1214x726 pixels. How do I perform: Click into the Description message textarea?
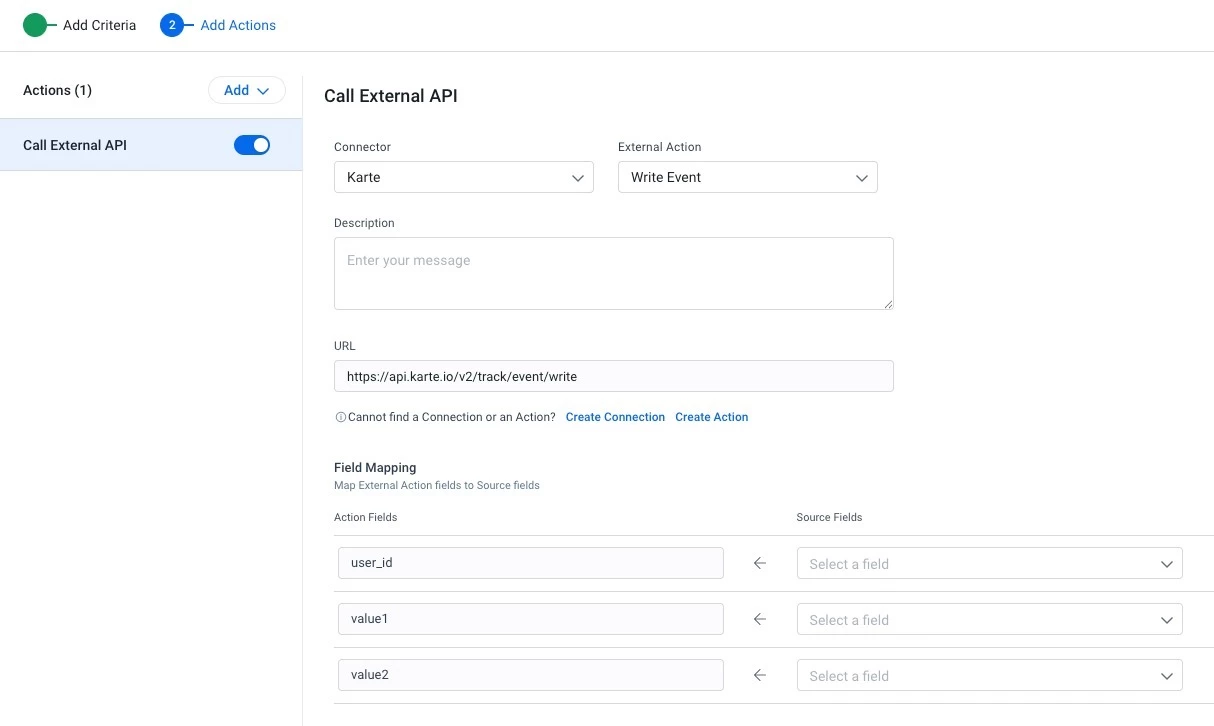tap(613, 273)
